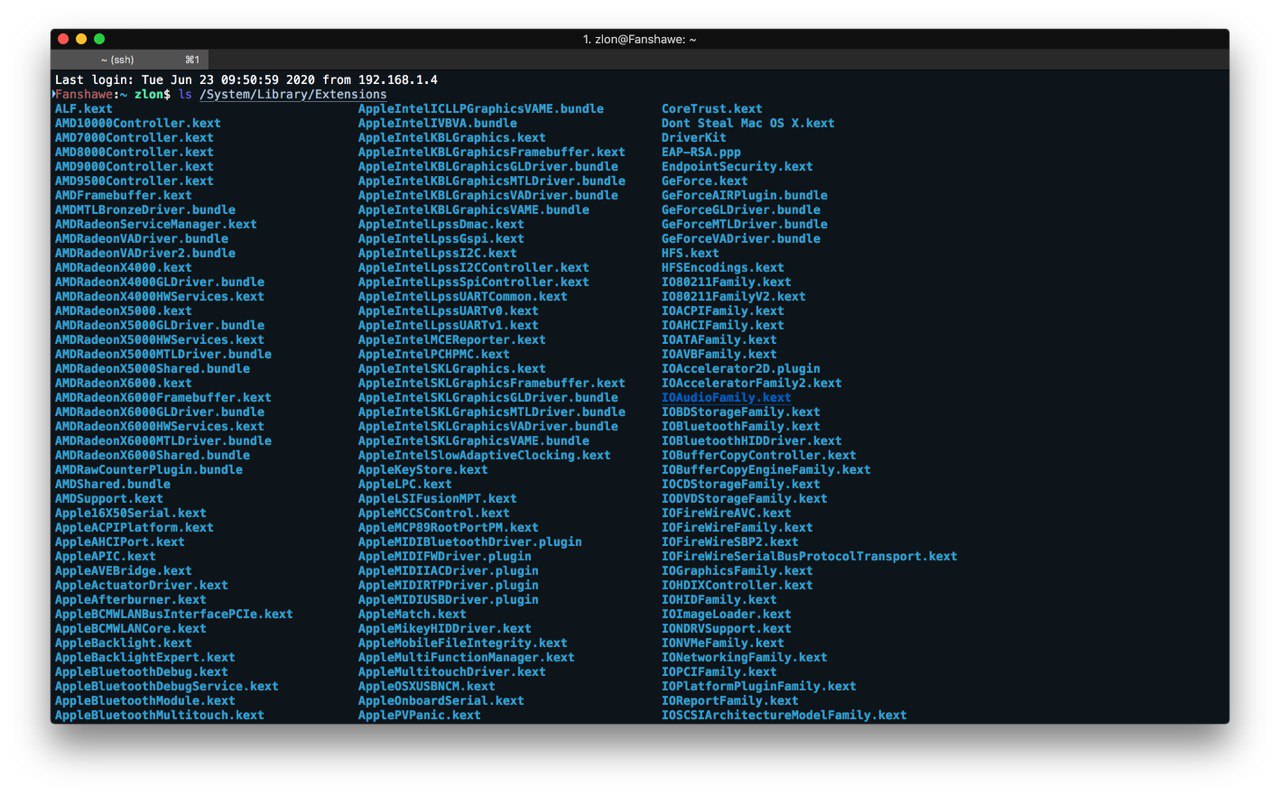Click AppleBCMWLANBusInterfacePCIe.kext entry
This screenshot has height=796, width=1280.
[x=174, y=614]
